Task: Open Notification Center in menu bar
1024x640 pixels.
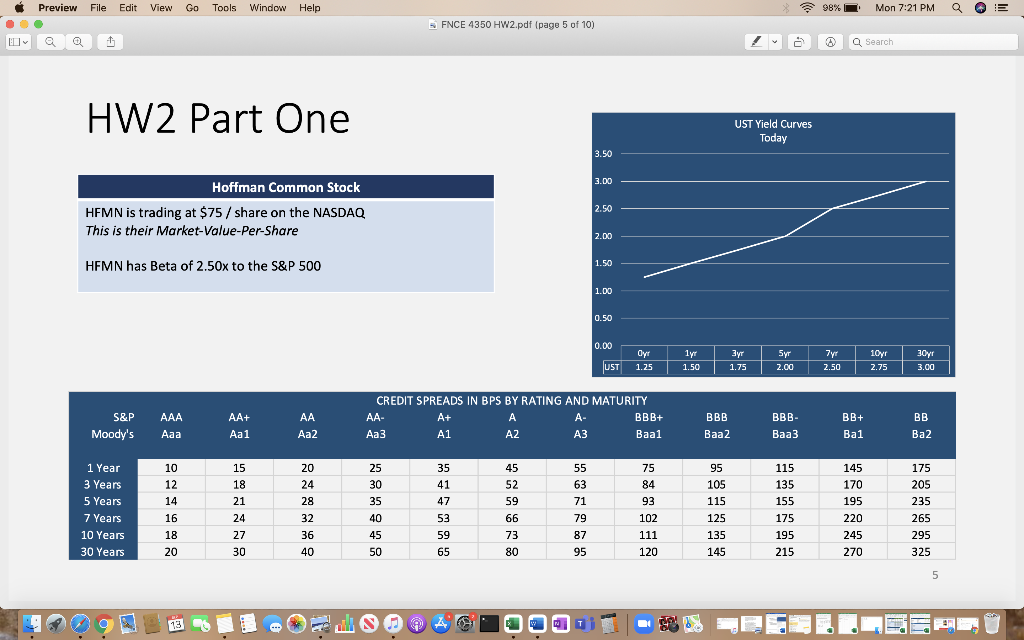Action: click(x=1001, y=8)
